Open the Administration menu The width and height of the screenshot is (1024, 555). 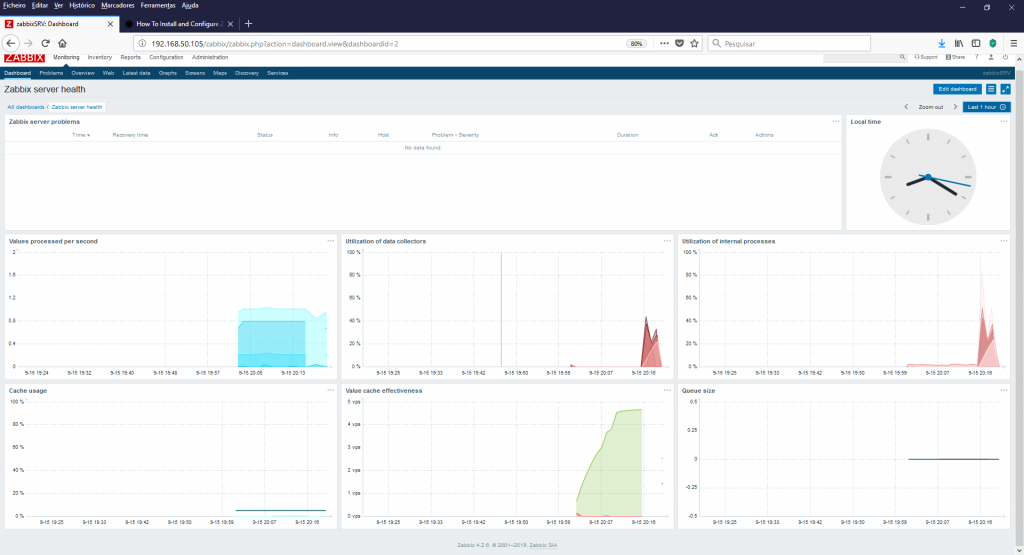tap(210, 57)
